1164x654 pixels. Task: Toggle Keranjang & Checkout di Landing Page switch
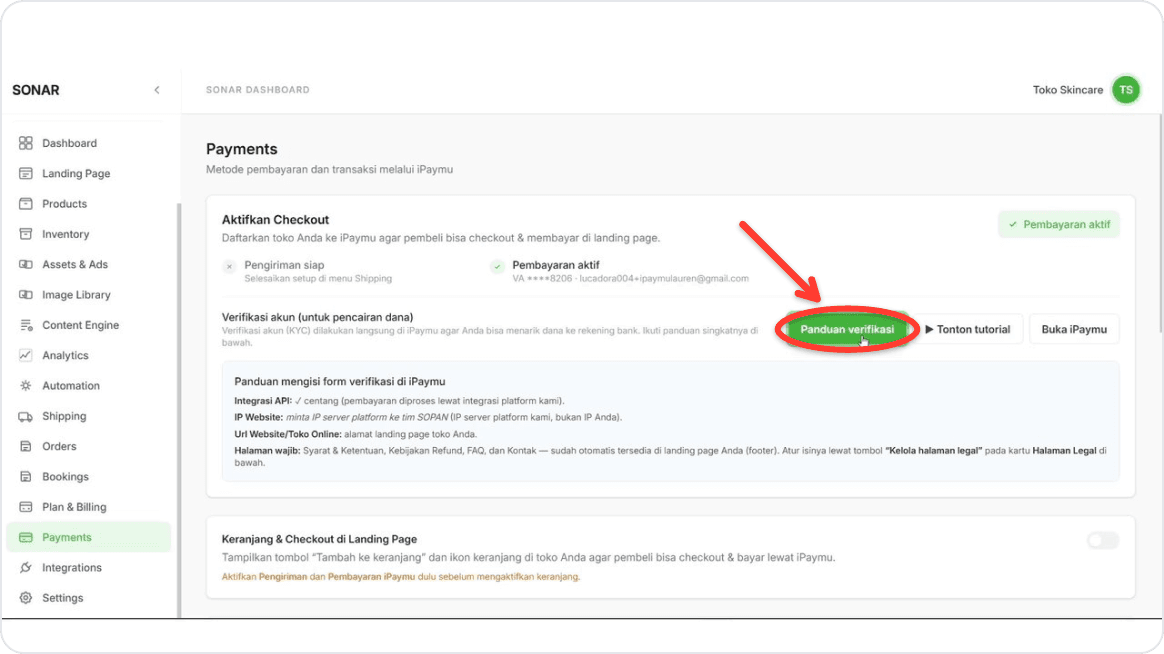click(x=1102, y=540)
